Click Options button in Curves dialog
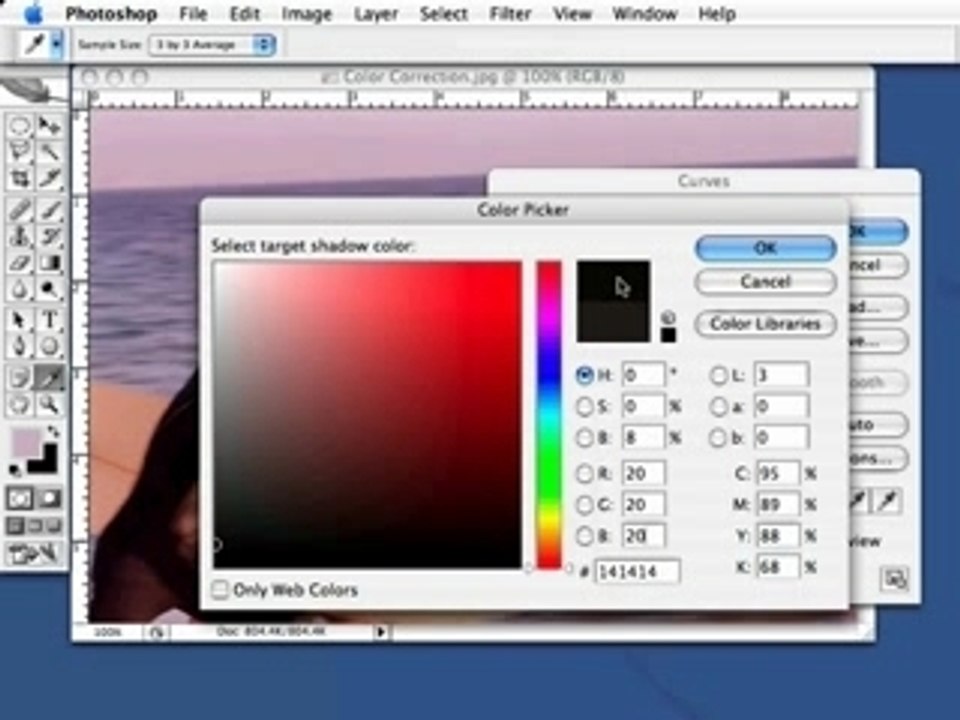Screen dimensions: 960x720 pyautogui.click(x=877, y=458)
